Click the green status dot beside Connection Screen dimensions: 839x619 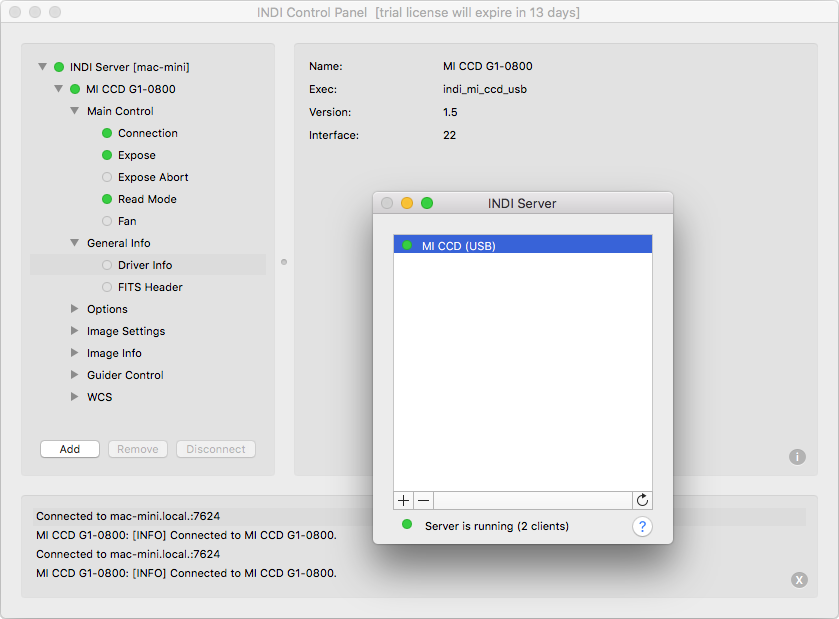pos(107,133)
